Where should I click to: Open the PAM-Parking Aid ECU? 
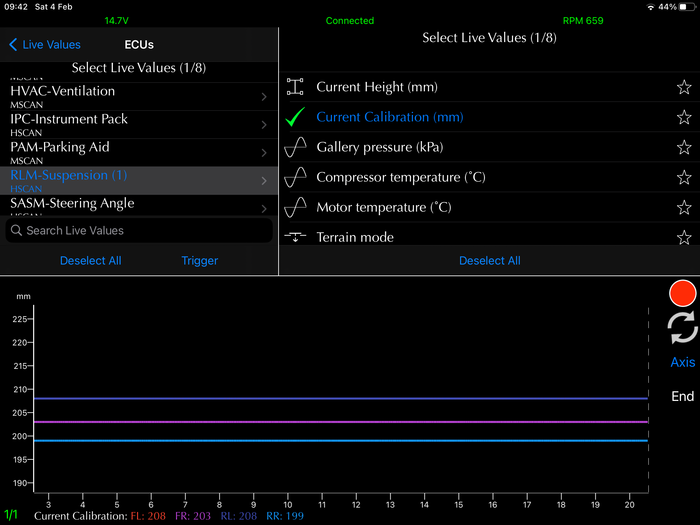pyautogui.click(x=139, y=153)
